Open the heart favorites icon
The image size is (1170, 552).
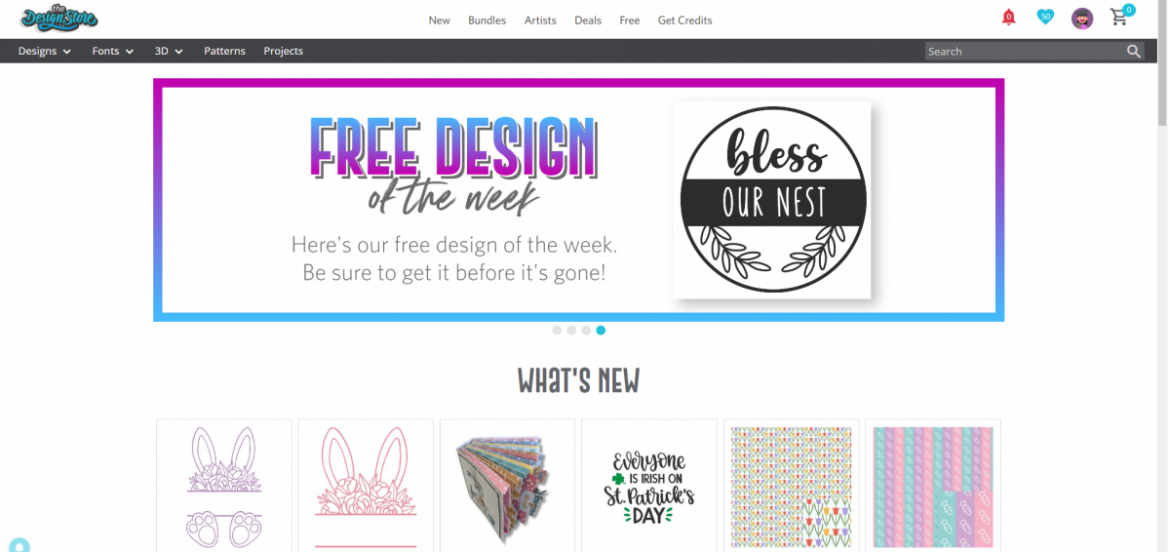coord(1045,16)
